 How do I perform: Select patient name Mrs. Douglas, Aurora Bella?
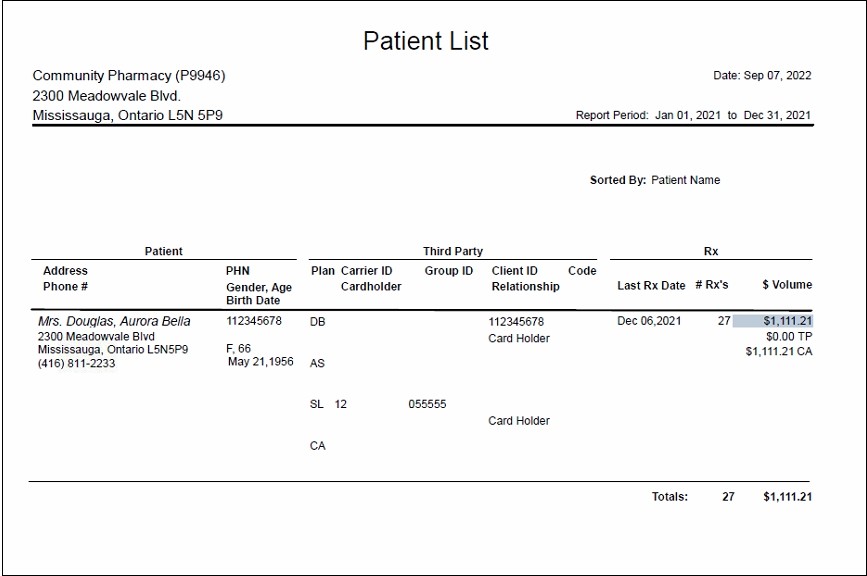[x=114, y=322]
